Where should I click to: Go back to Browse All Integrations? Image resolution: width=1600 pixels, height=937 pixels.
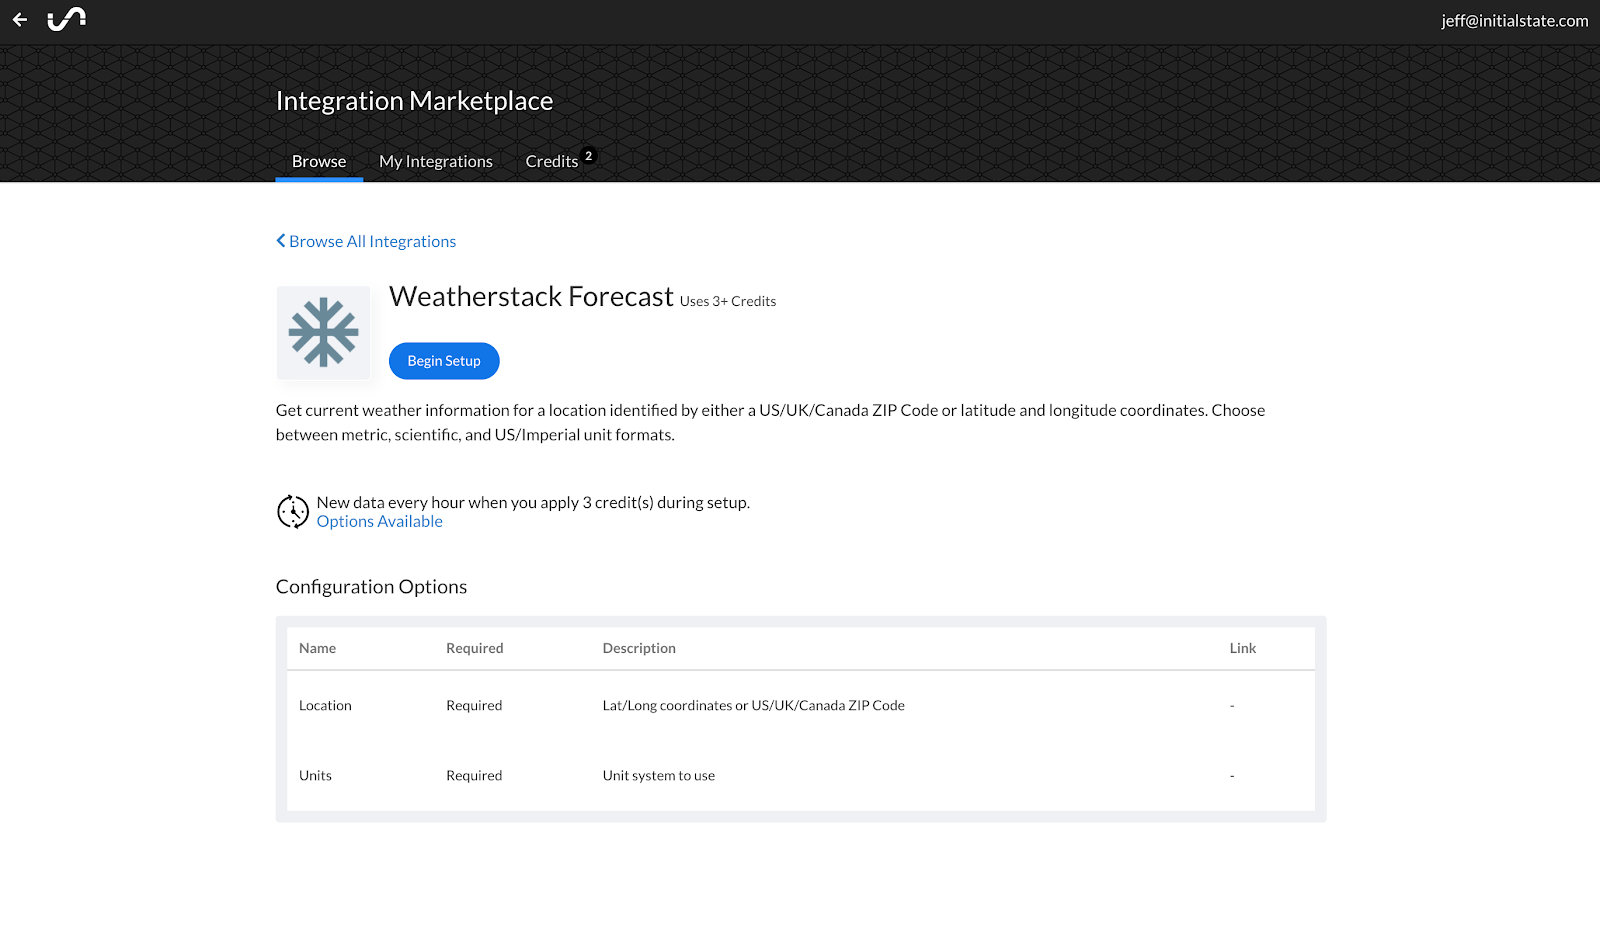coord(366,241)
